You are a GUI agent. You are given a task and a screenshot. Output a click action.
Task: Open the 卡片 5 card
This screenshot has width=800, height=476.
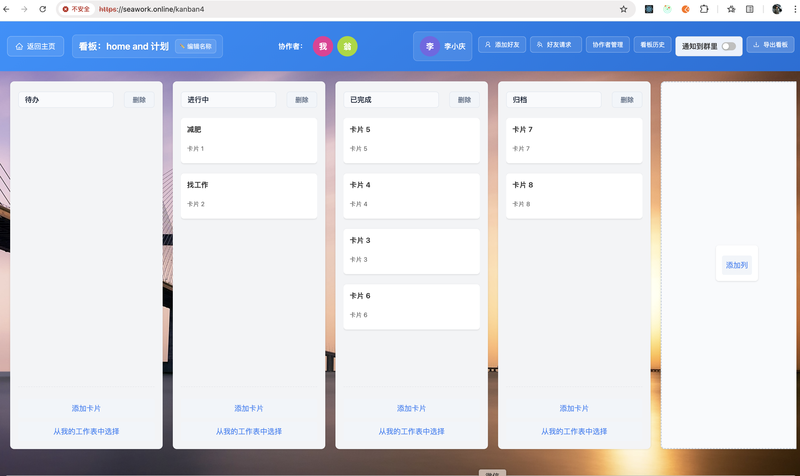[412, 140]
